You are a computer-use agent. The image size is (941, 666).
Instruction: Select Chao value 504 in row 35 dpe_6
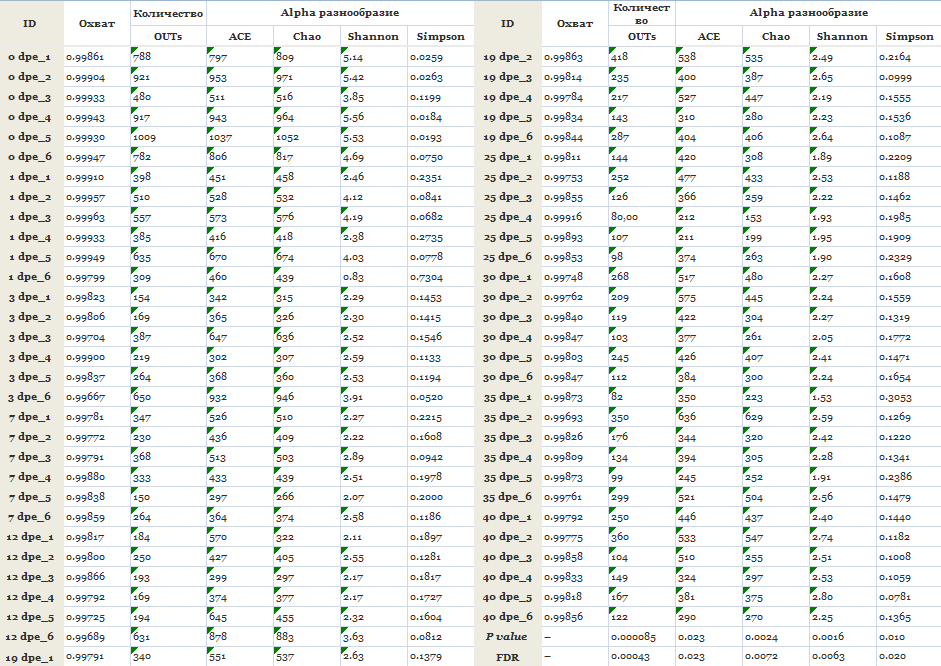coord(754,497)
